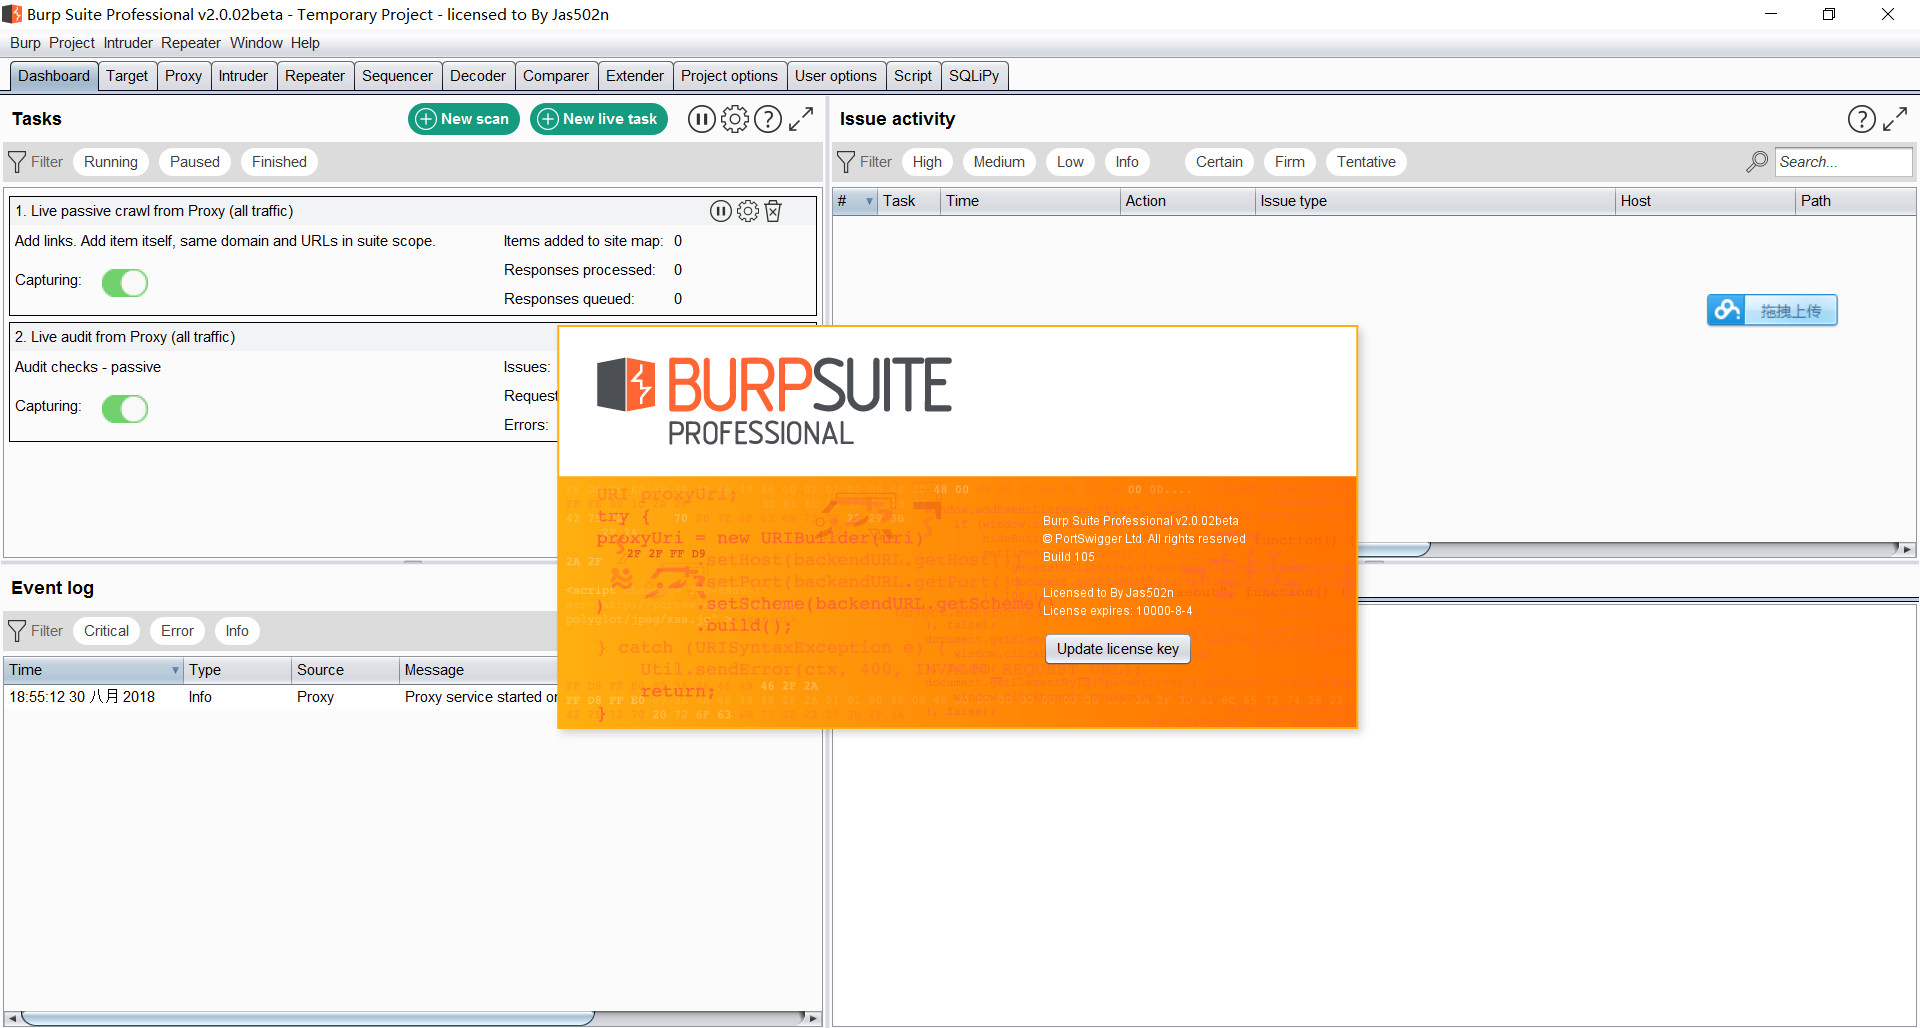The height and width of the screenshot is (1028, 1920).
Task: Select the Proxy service started log row
Action: click(x=282, y=697)
